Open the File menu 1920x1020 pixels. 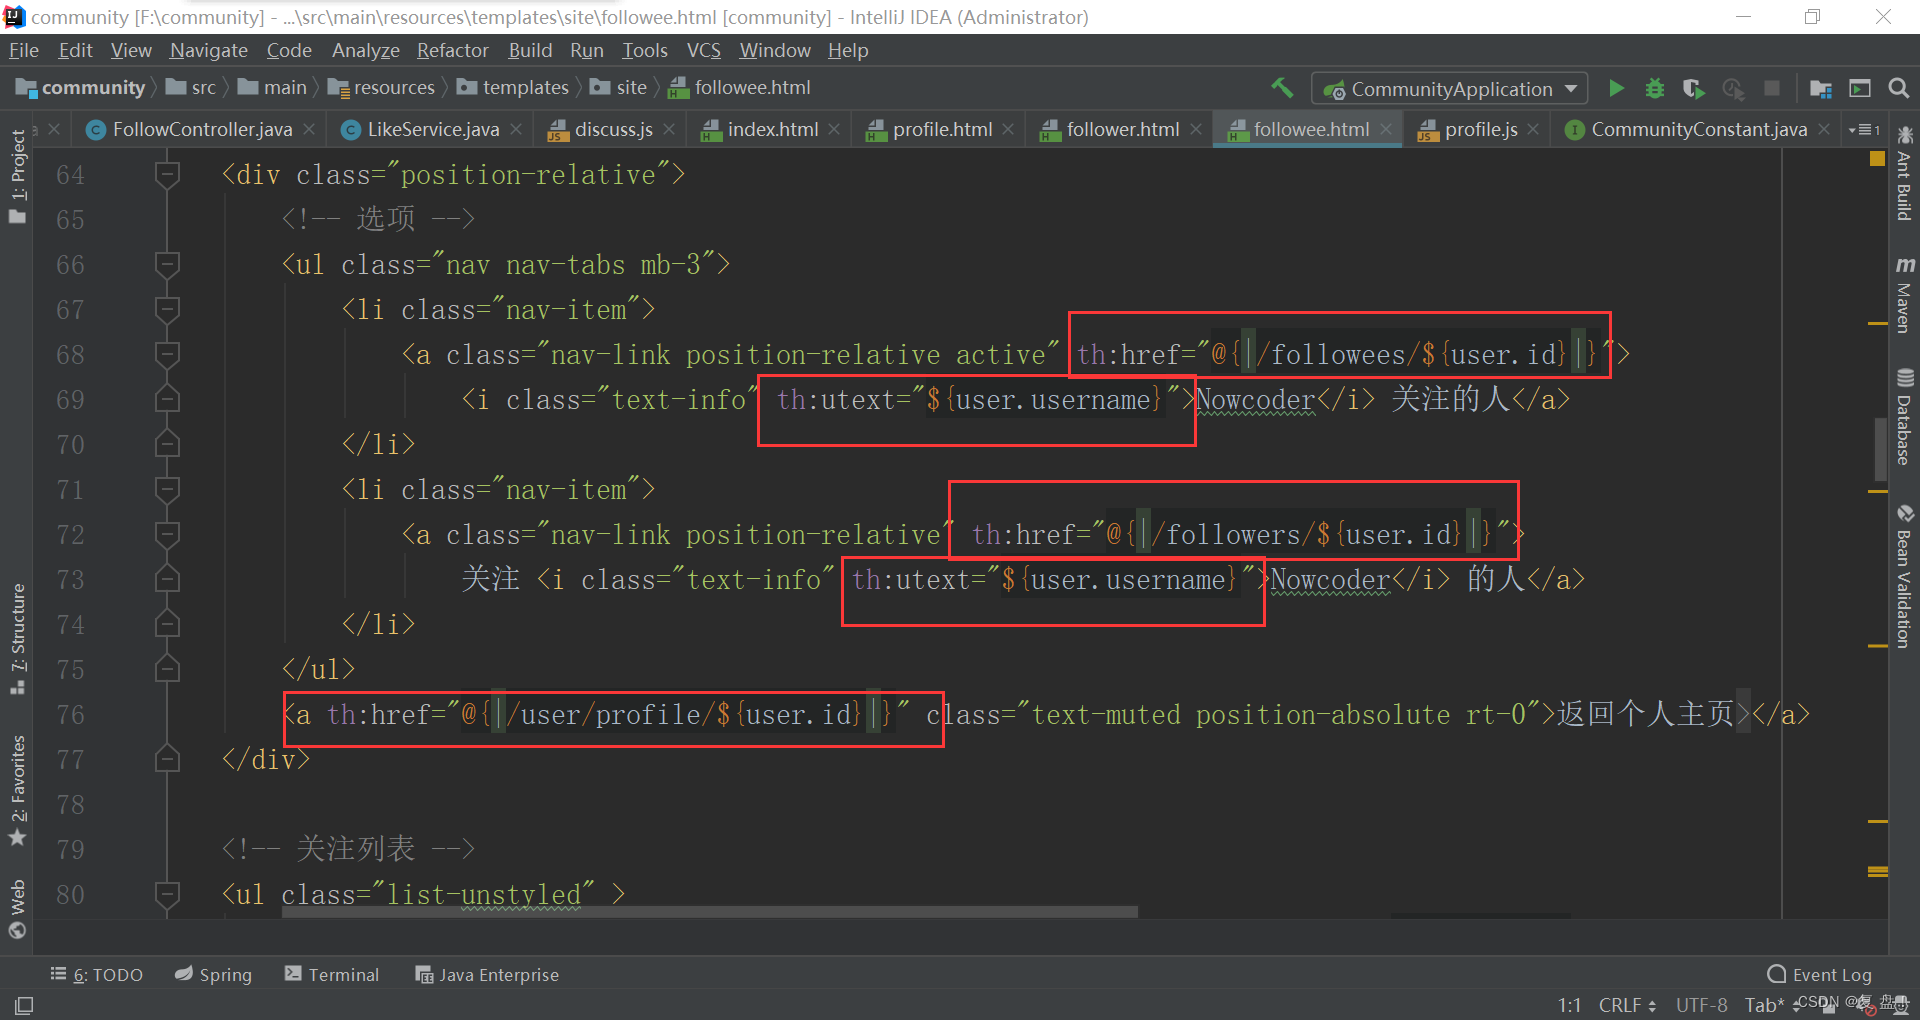pos(23,50)
